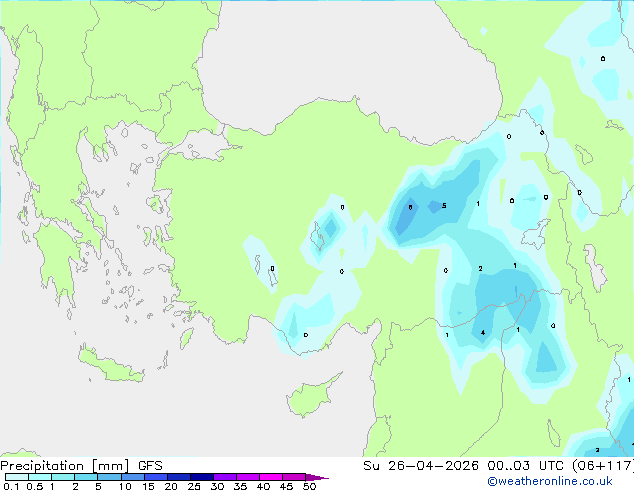
Task: Click the island of Crete on the map
Action: (110, 364)
